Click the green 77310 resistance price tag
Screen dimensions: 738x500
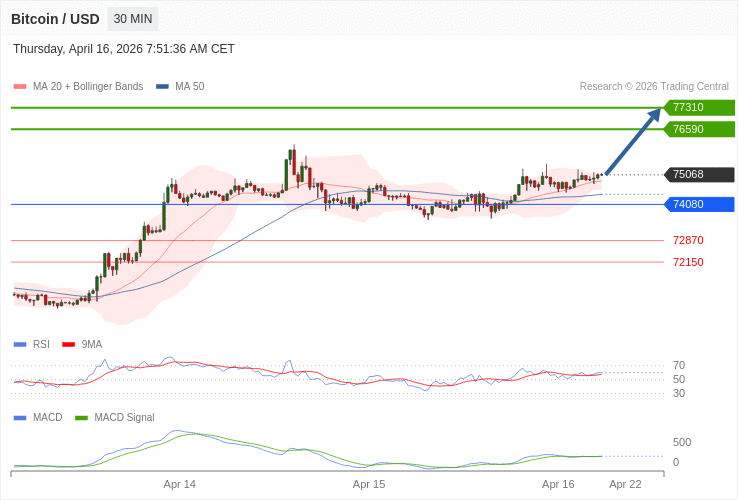click(699, 107)
